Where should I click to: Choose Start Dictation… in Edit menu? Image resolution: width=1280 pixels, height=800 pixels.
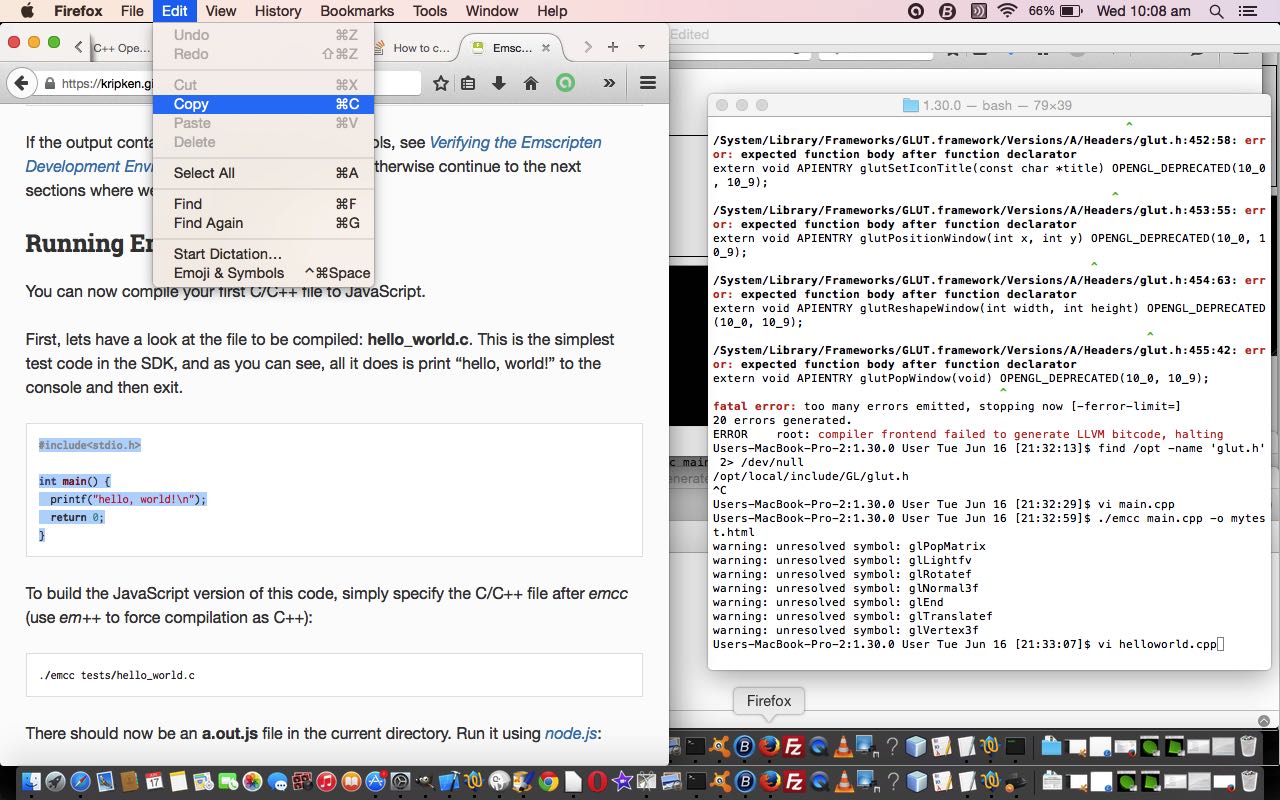[x=264, y=254]
